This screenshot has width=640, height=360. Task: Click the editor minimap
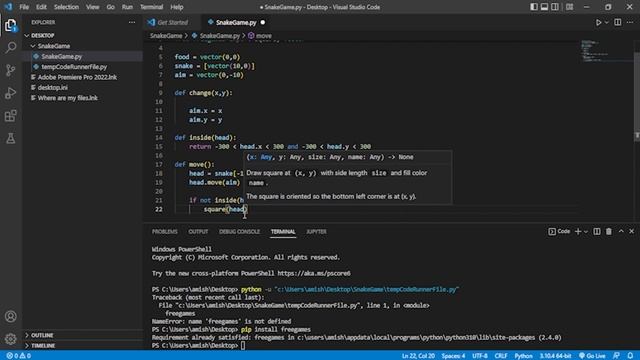click(x=606, y=51)
